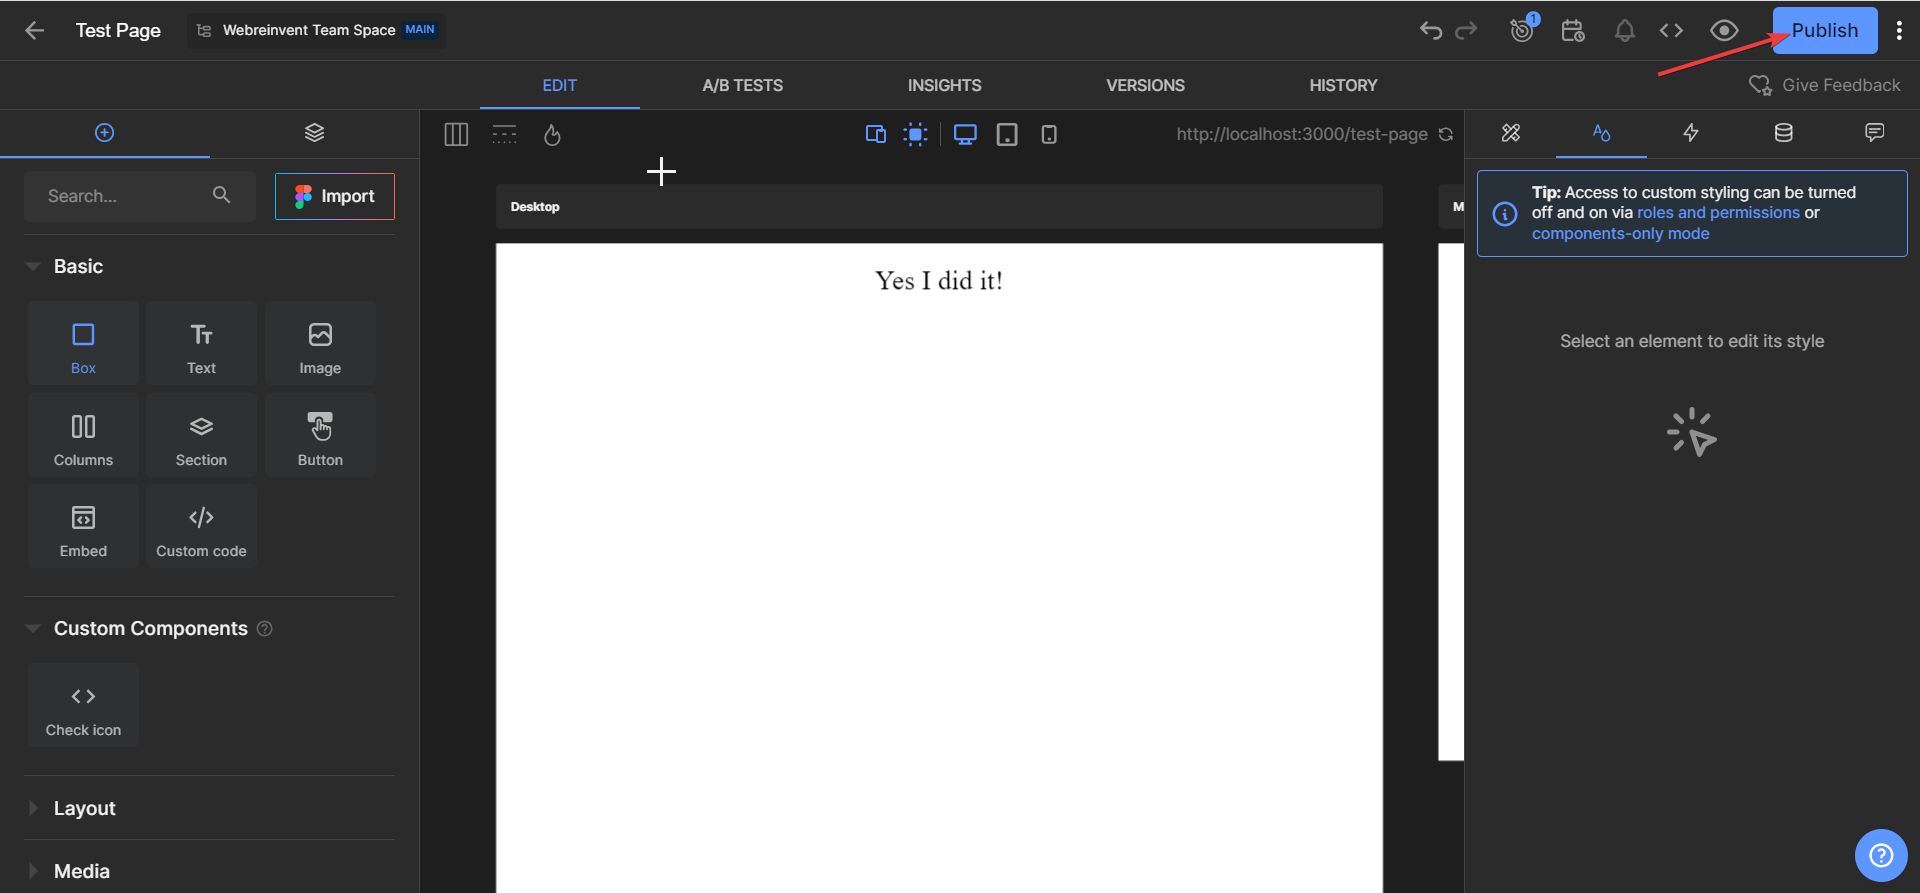
Task: Switch to the HISTORY tab
Action: [1344, 85]
